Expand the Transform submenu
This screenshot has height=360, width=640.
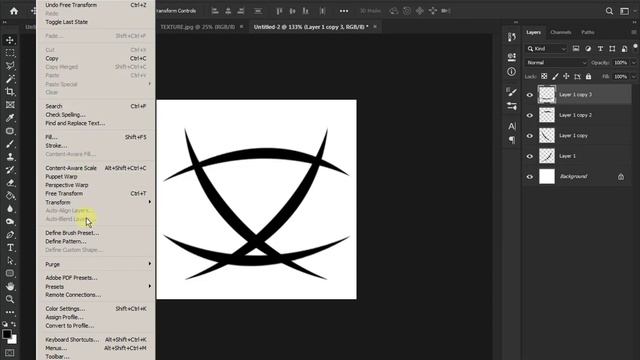pos(97,202)
